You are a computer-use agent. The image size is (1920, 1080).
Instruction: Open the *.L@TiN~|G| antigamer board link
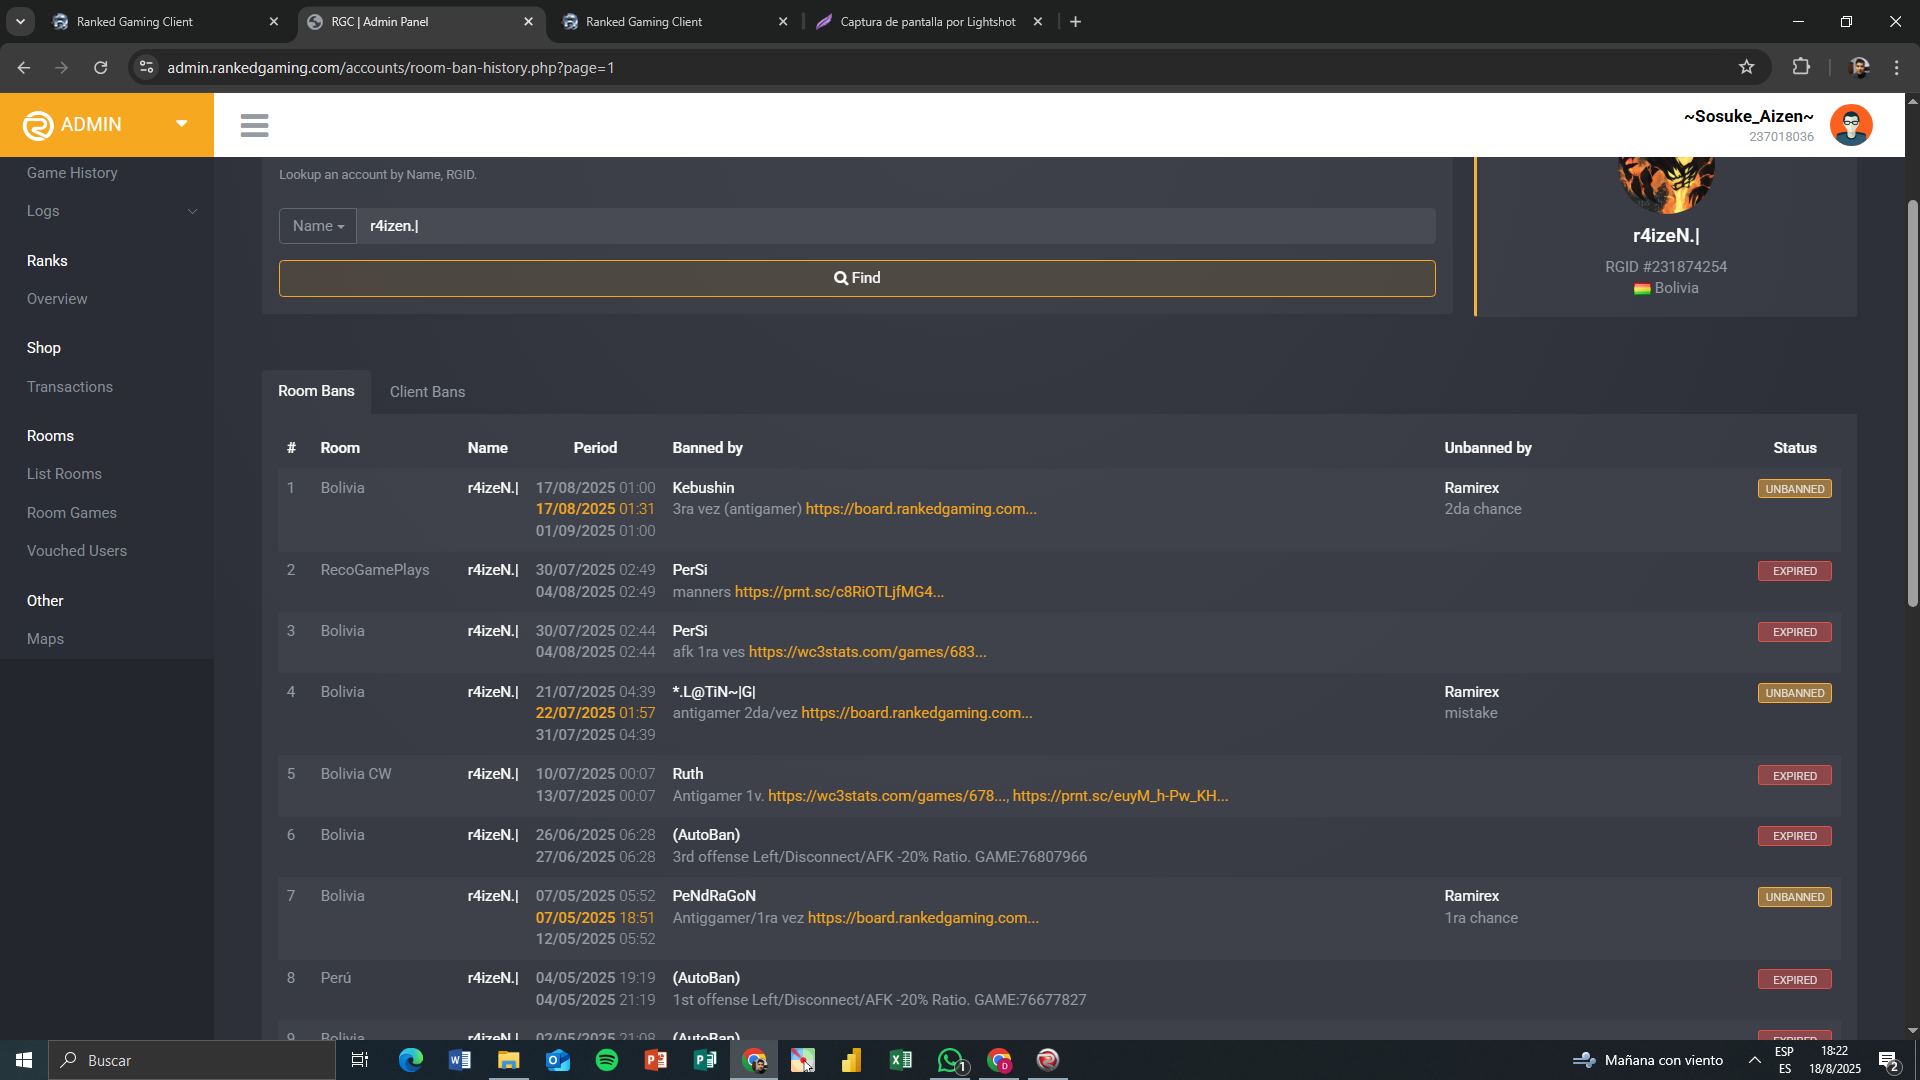pos(917,713)
